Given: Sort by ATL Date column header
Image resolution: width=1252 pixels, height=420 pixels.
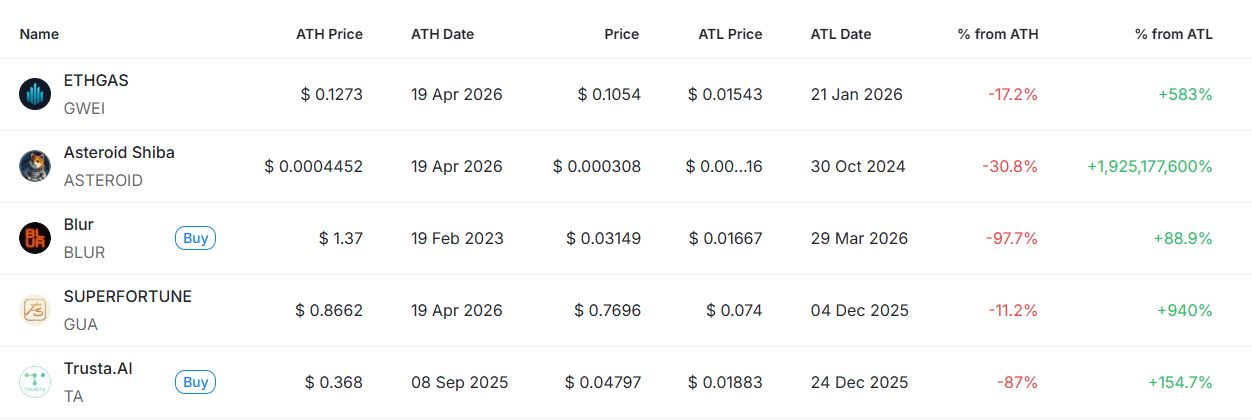Looking at the screenshot, I should point(841,34).
